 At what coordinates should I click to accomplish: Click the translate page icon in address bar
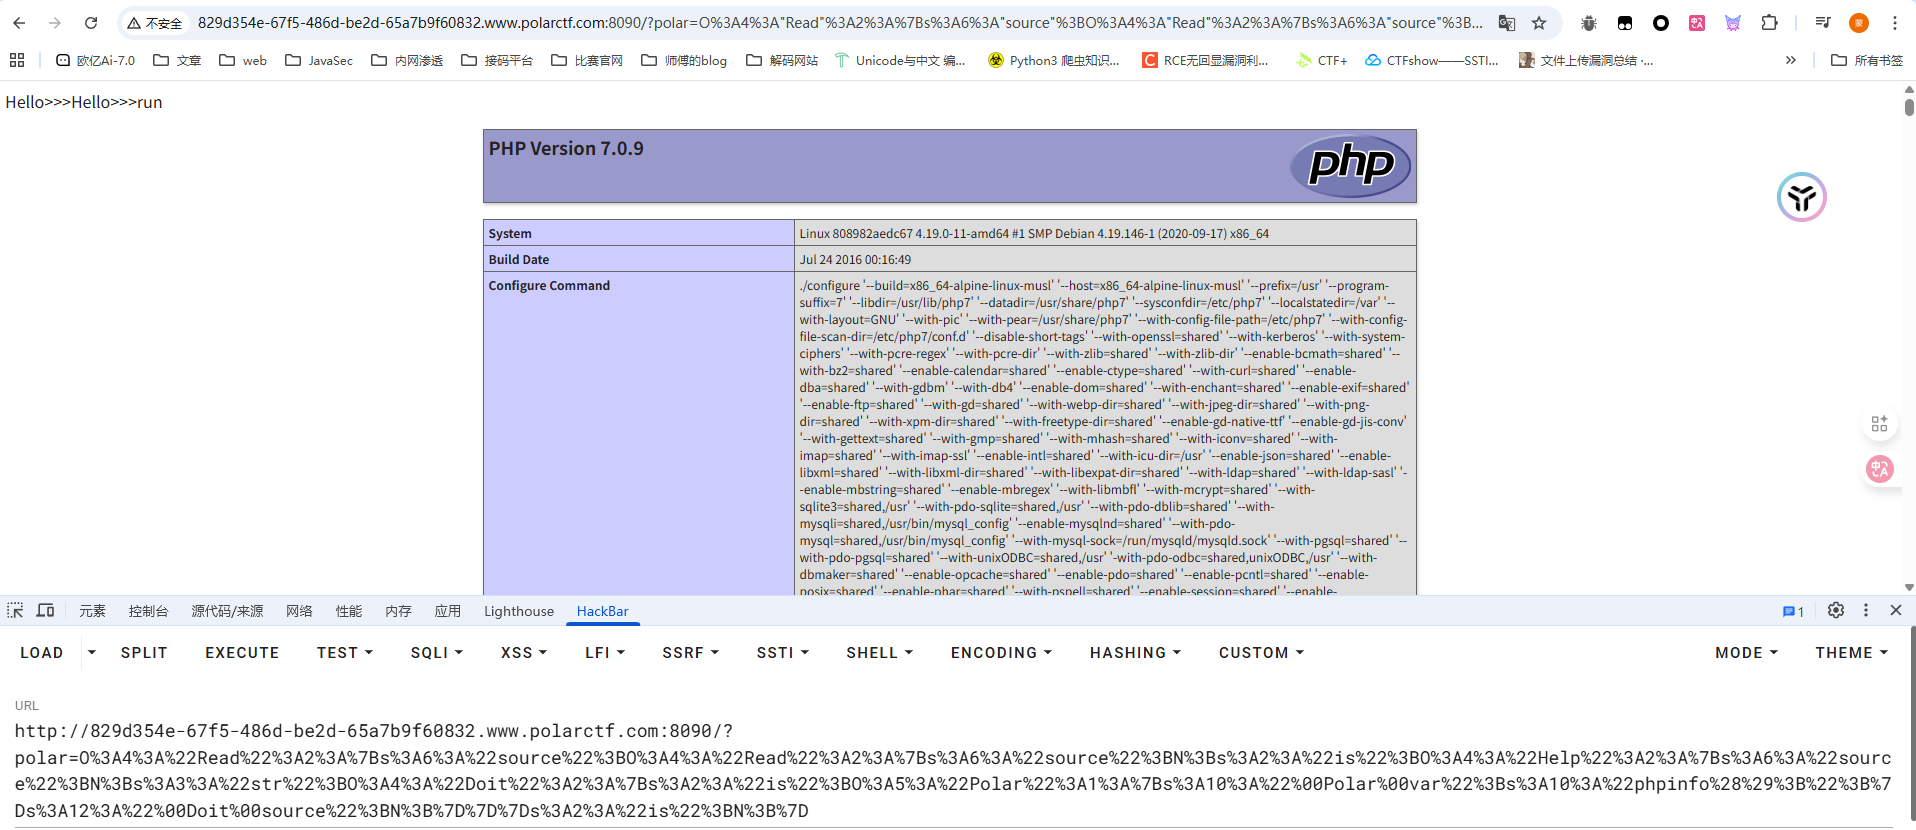pyautogui.click(x=1507, y=23)
